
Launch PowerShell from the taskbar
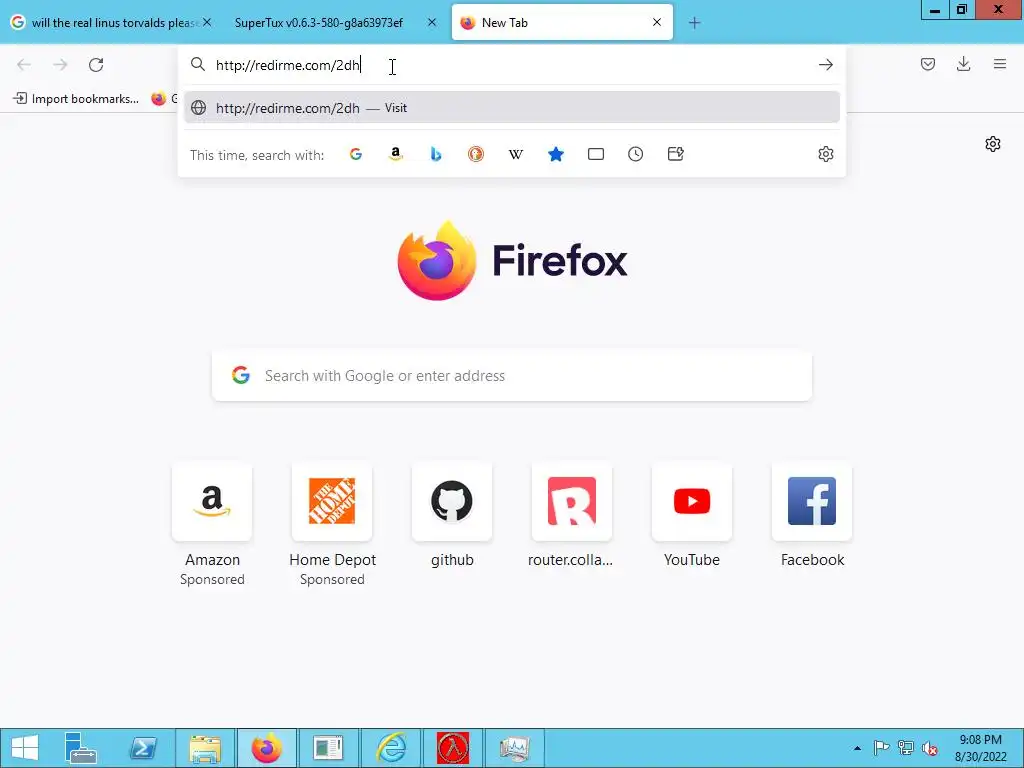tap(143, 748)
